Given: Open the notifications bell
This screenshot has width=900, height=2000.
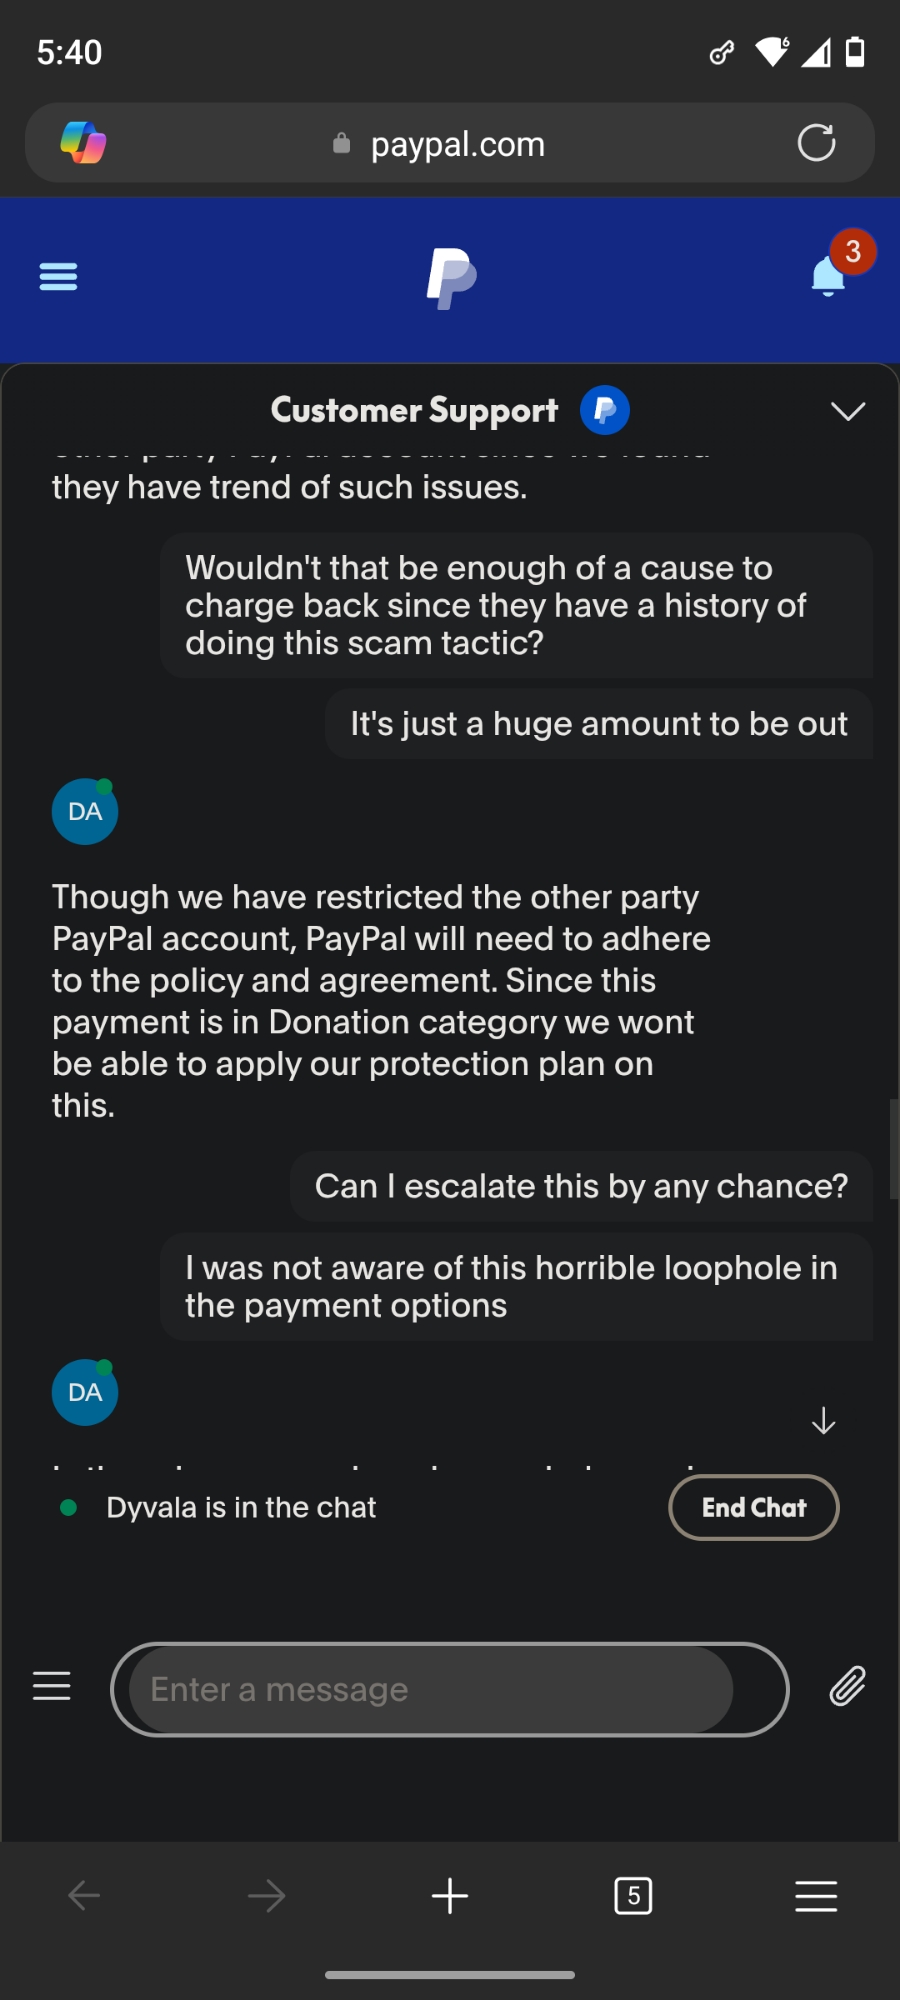Looking at the screenshot, I should tap(829, 276).
